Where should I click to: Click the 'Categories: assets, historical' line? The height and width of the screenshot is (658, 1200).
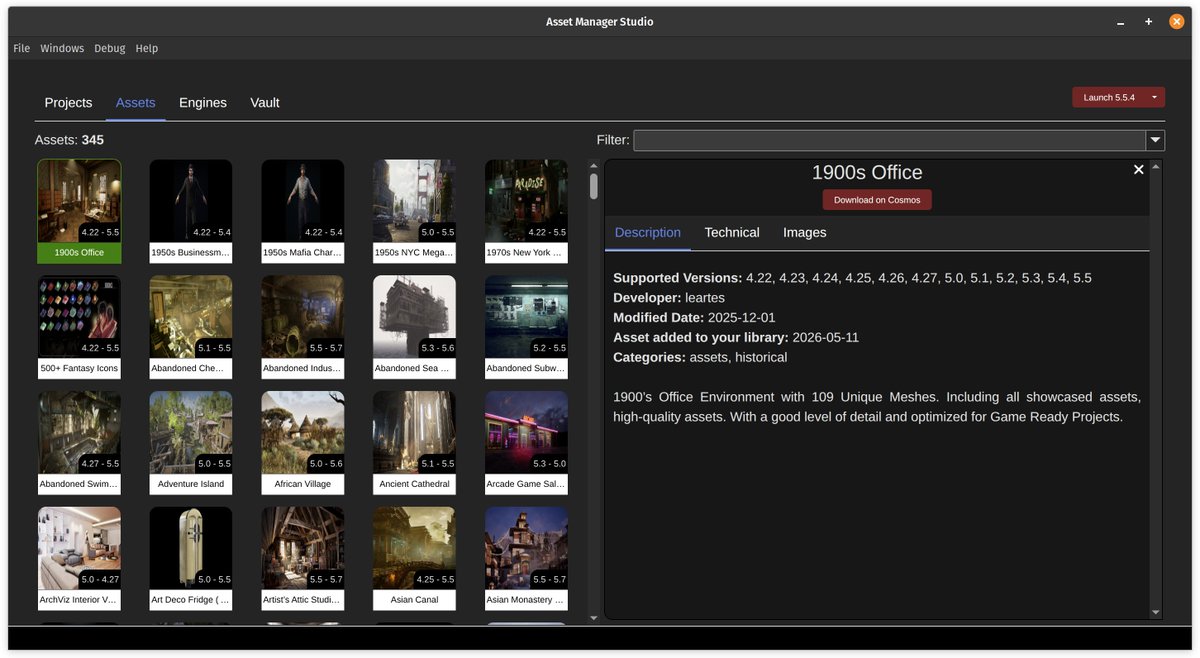click(700, 357)
